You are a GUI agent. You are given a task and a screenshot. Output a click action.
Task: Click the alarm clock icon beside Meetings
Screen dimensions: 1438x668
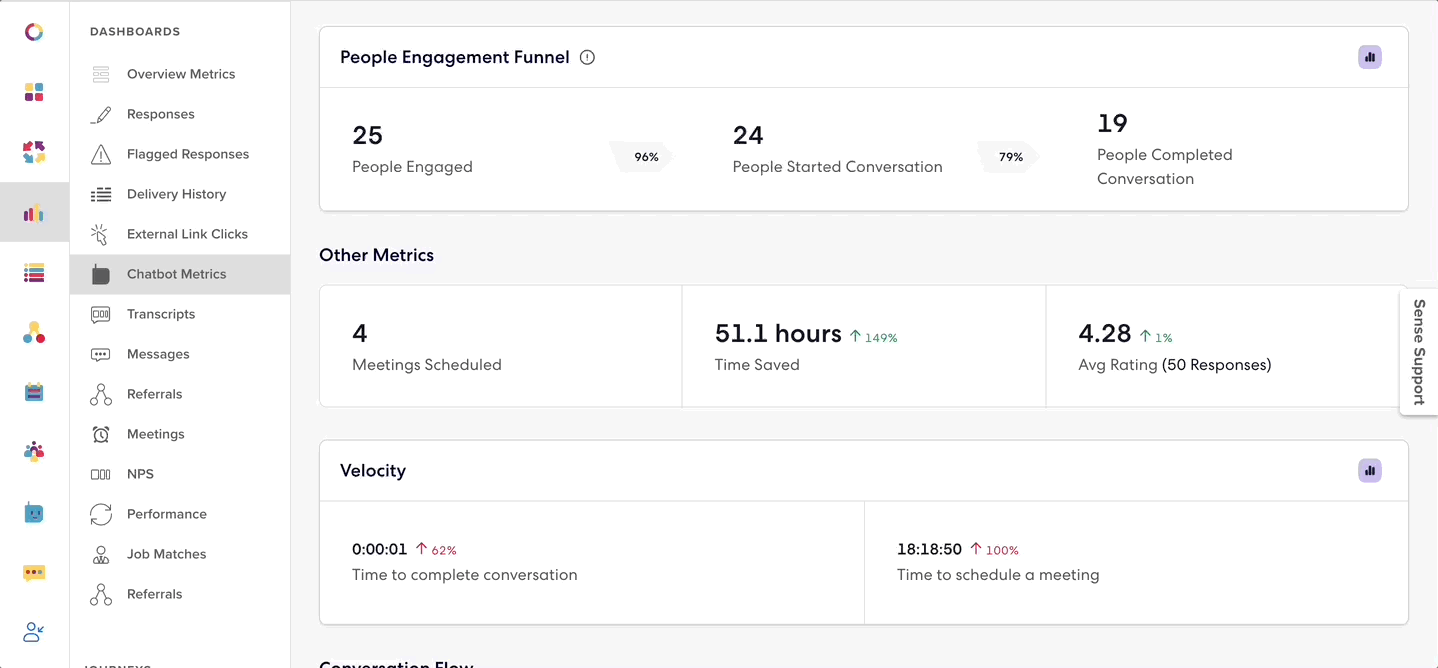pos(101,434)
